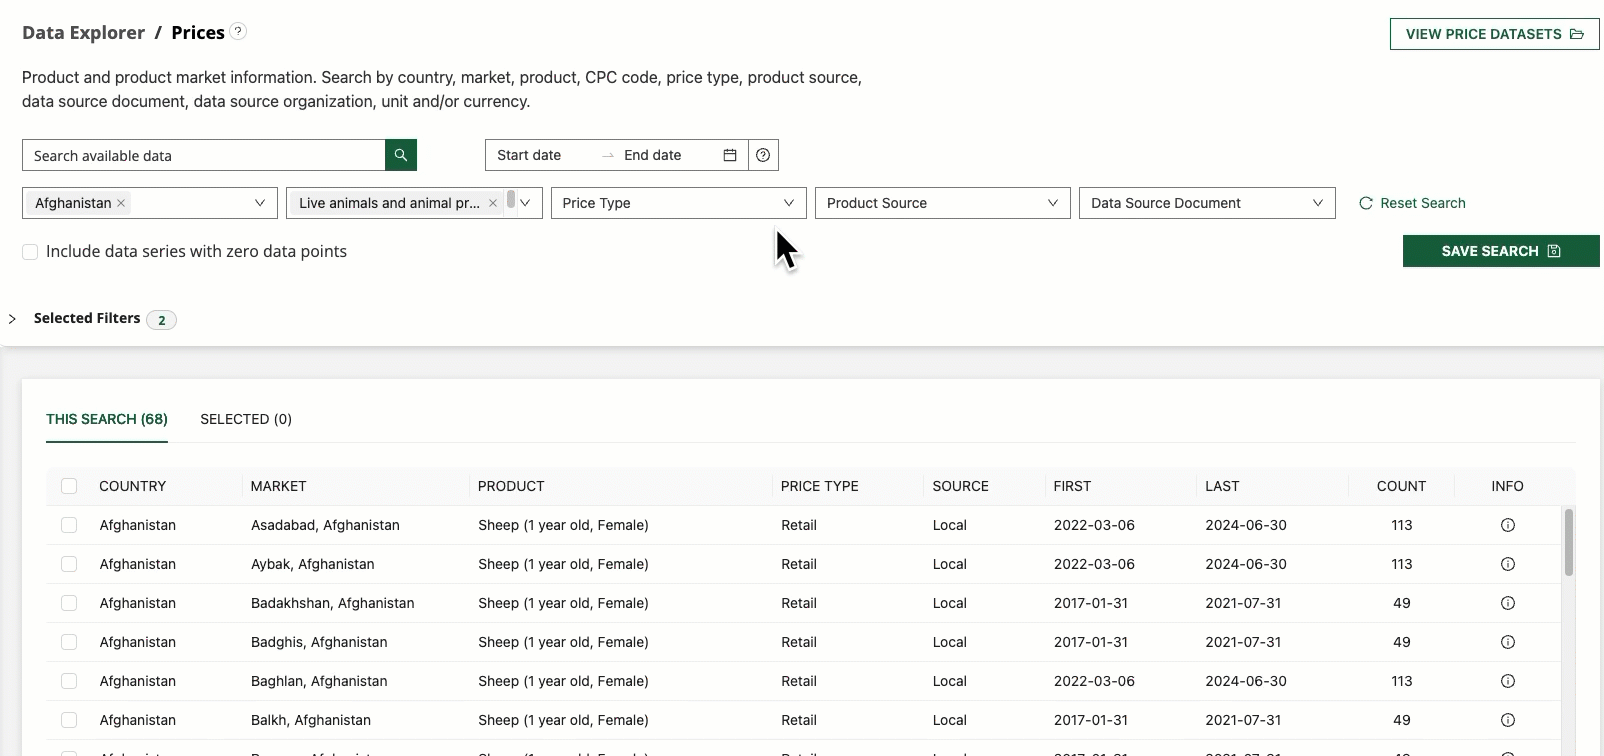Image resolution: width=1604 pixels, height=756 pixels.
Task: Remove the Live animals product filter tag
Action: (x=492, y=203)
